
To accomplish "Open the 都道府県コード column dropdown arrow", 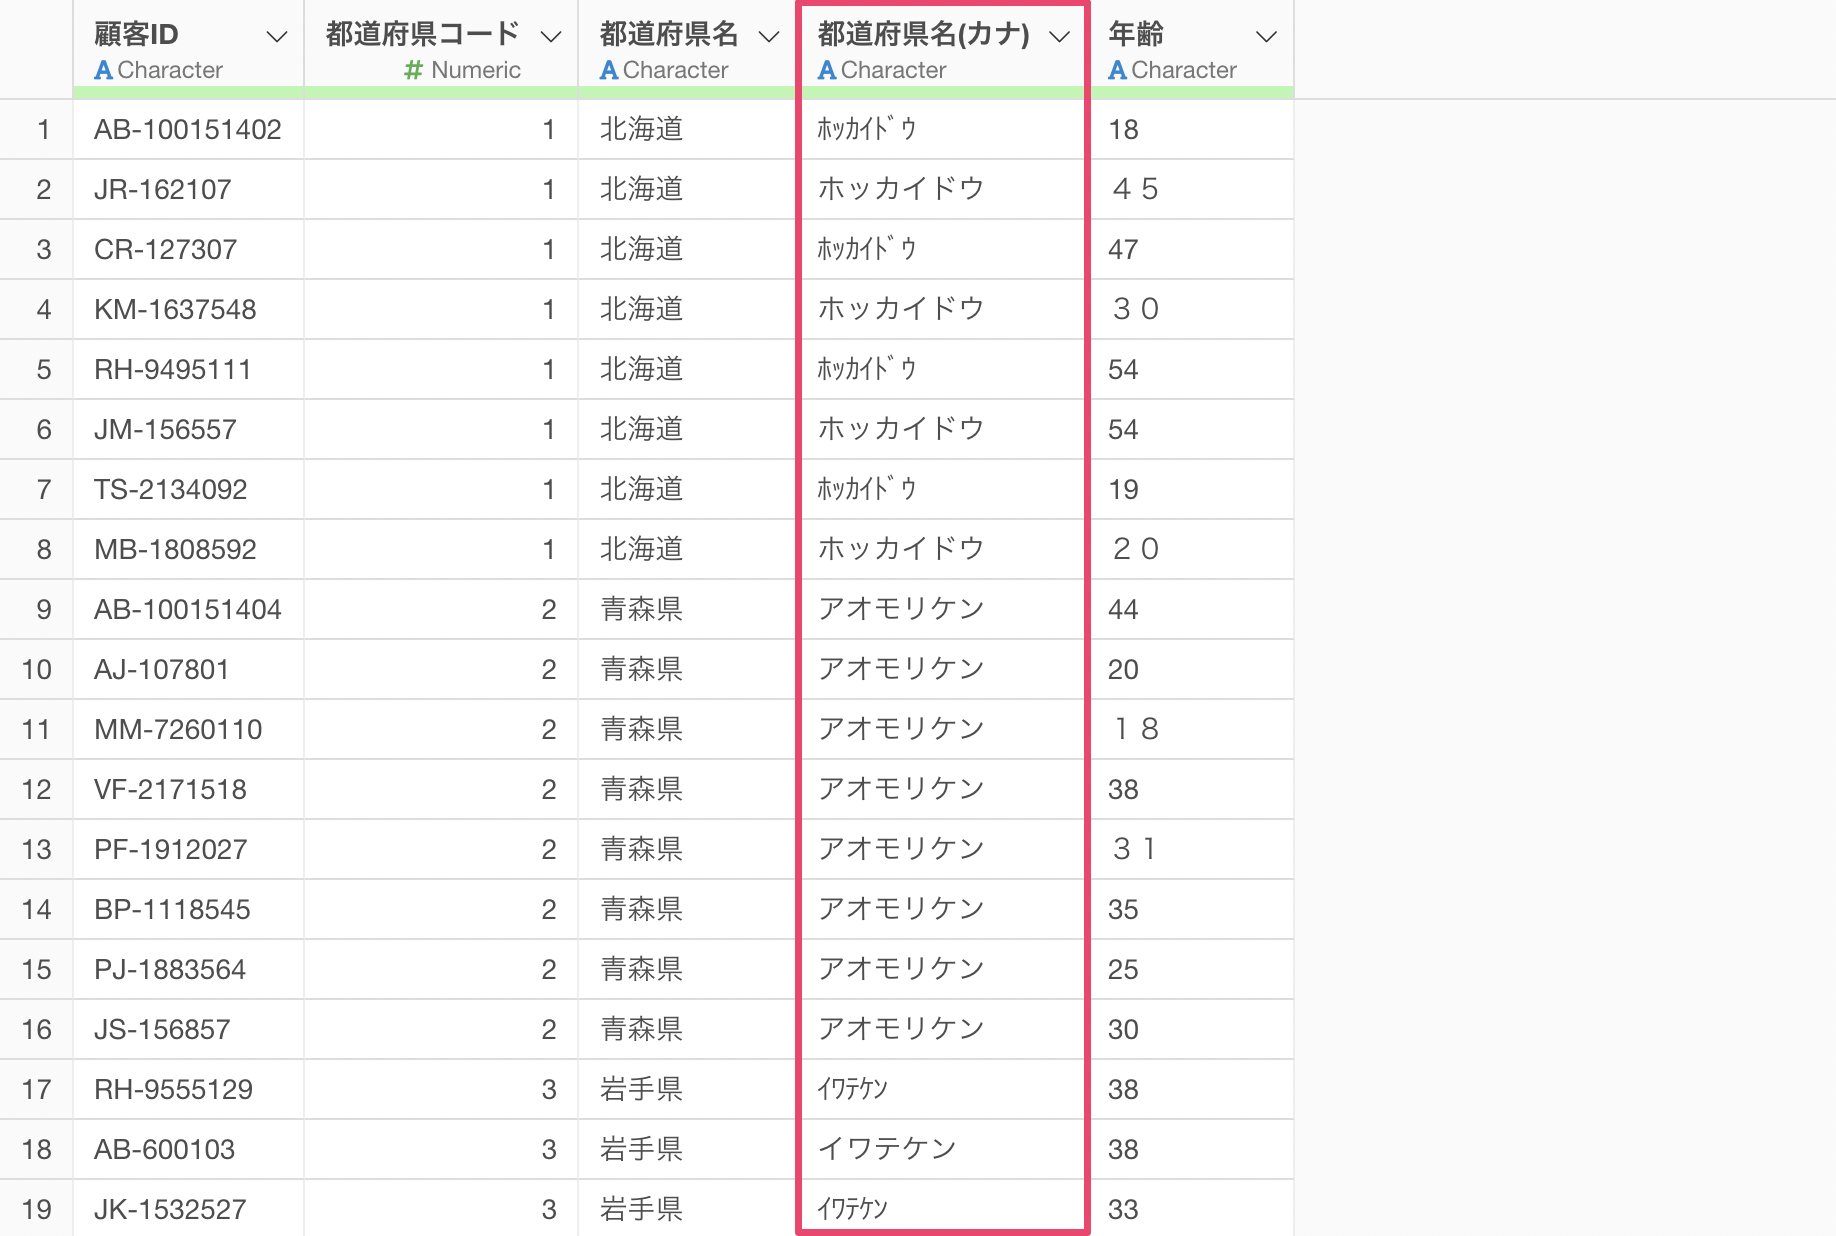I will coord(550,37).
